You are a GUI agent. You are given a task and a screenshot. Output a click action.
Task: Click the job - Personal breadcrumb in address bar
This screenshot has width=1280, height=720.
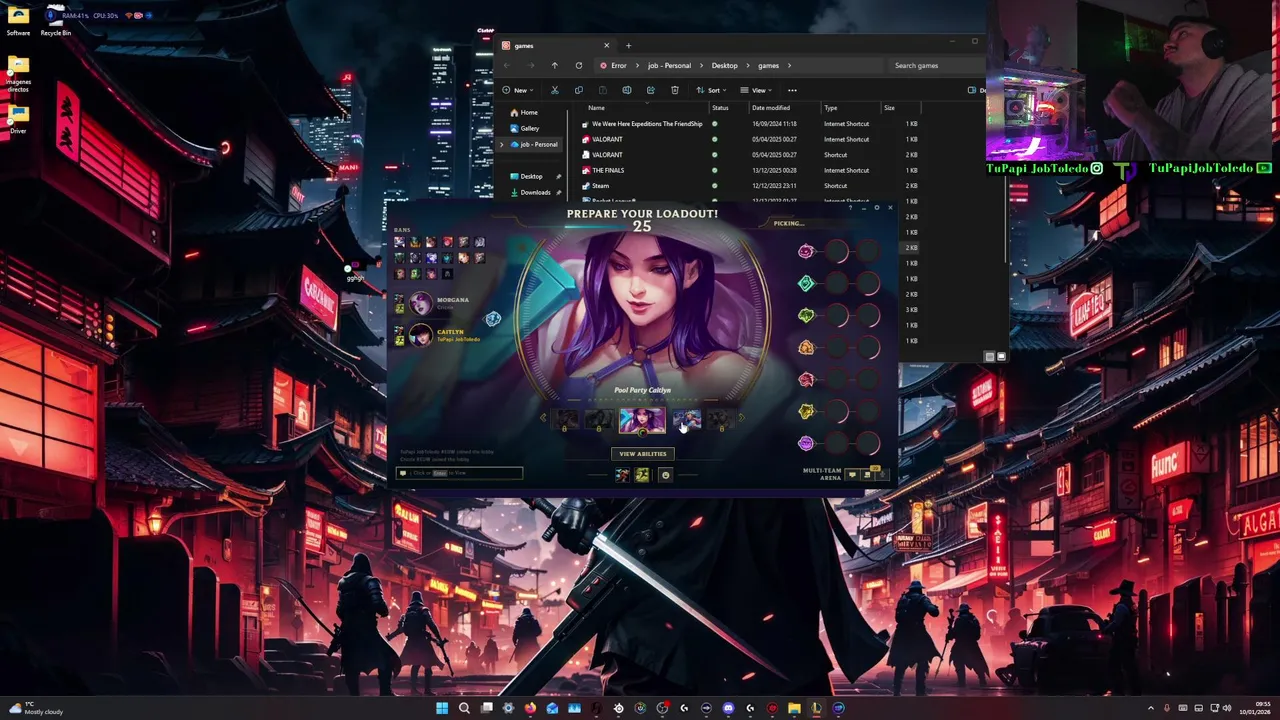coord(669,66)
